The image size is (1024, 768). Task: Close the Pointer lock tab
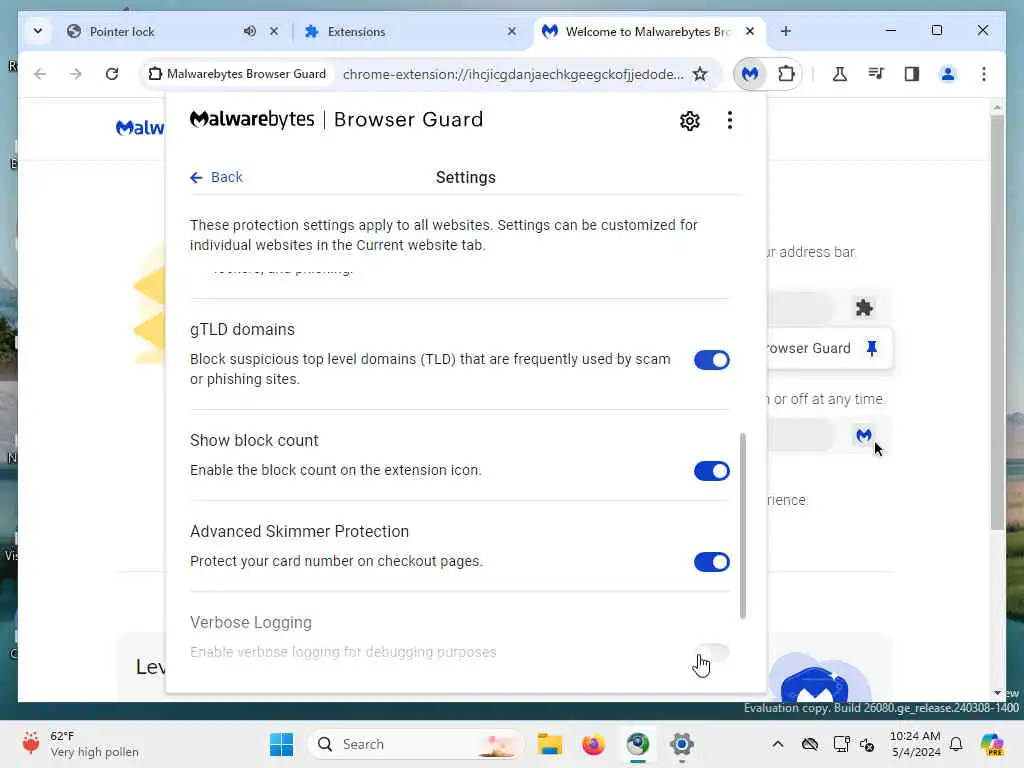click(274, 31)
